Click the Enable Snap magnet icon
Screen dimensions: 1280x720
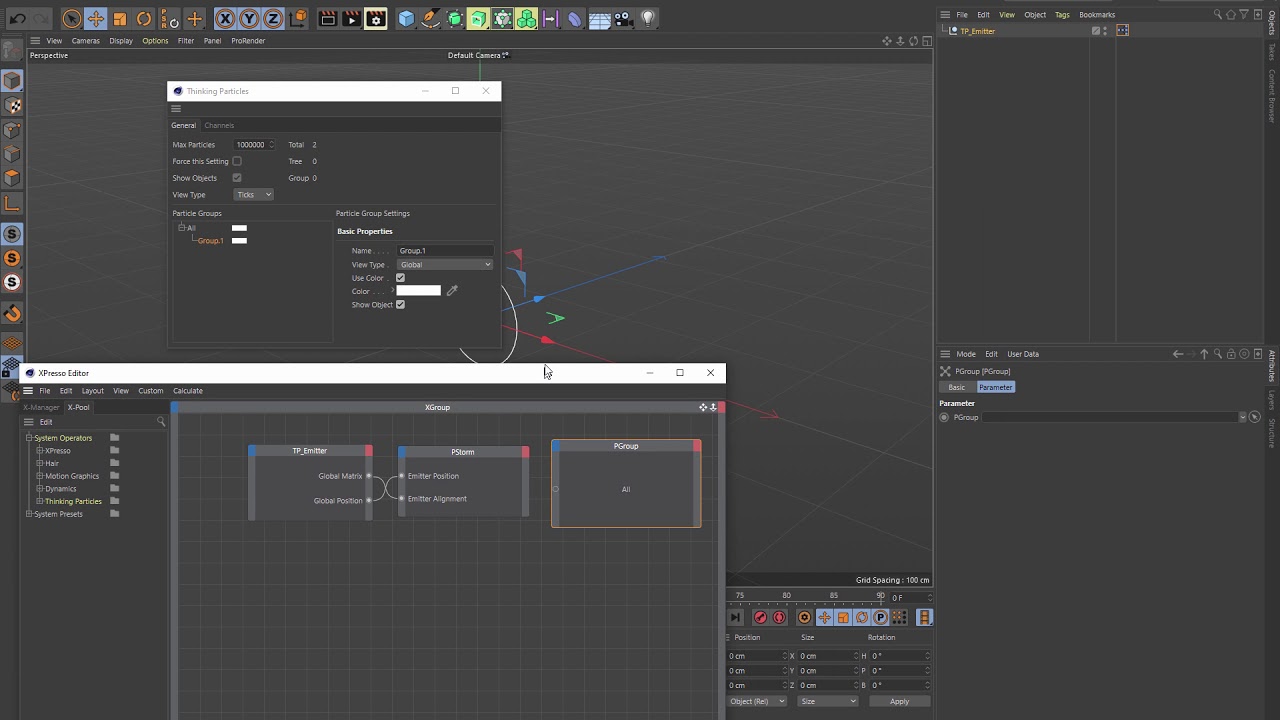pos(12,313)
